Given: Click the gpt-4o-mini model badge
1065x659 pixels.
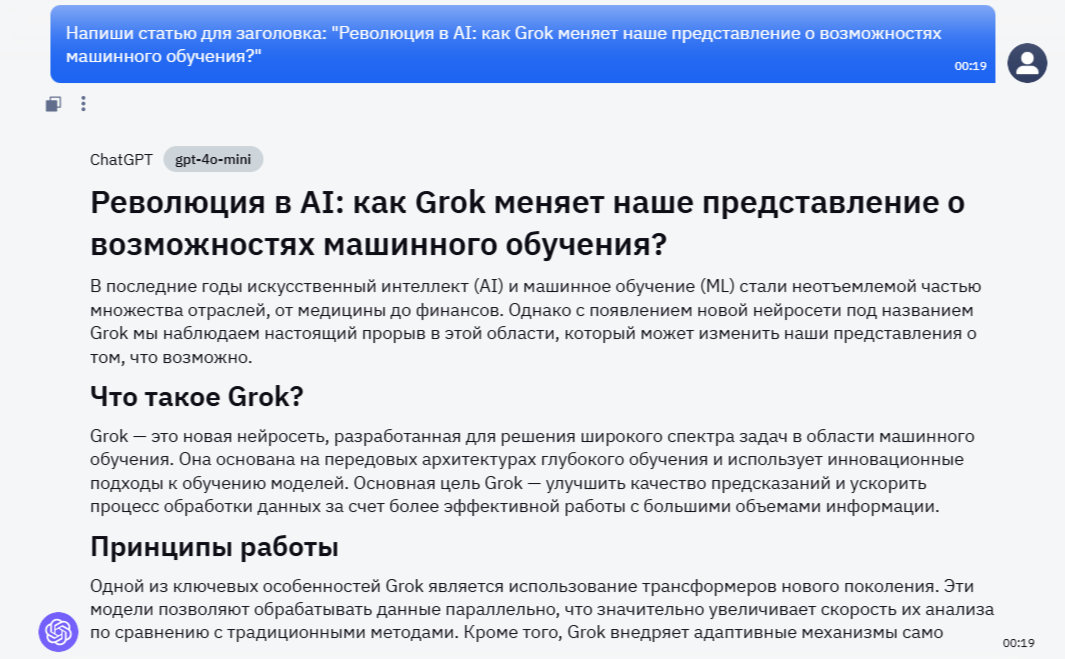Looking at the screenshot, I should coord(213,160).
